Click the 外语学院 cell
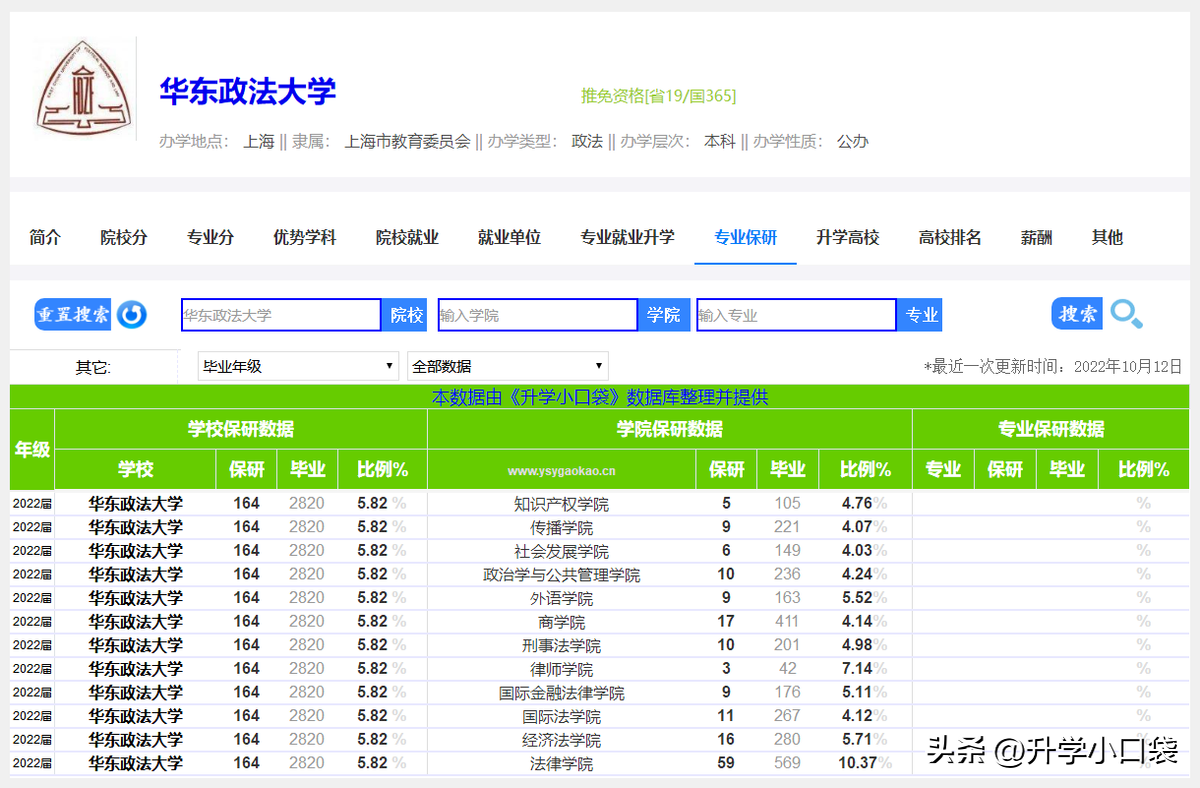Viewport: 1200px width, 788px height. (x=561, y=598)
